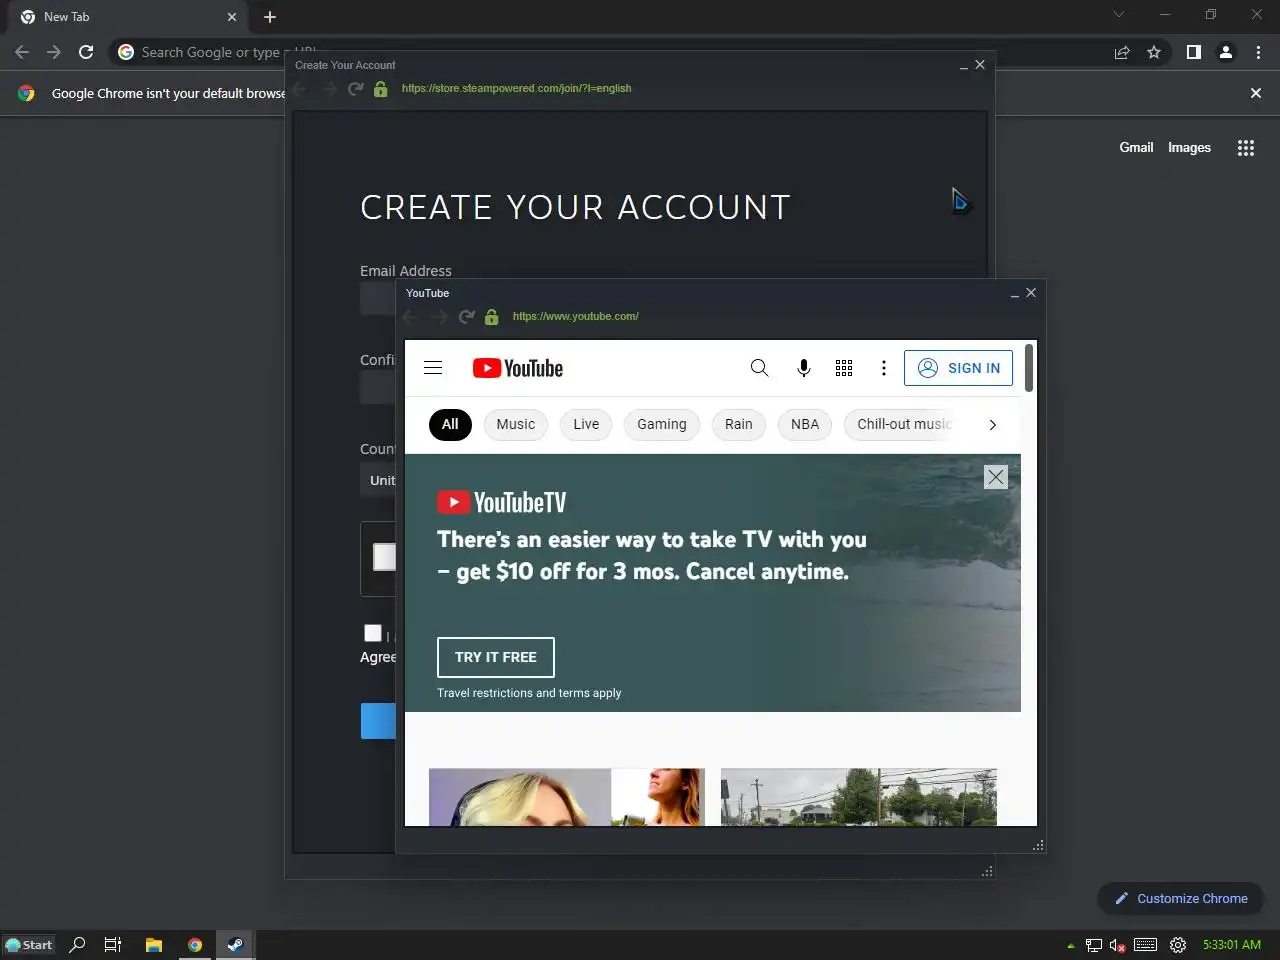Click back arrow in YouTube window
Viewport: 1280px width, 960px height.
point(409,317)
